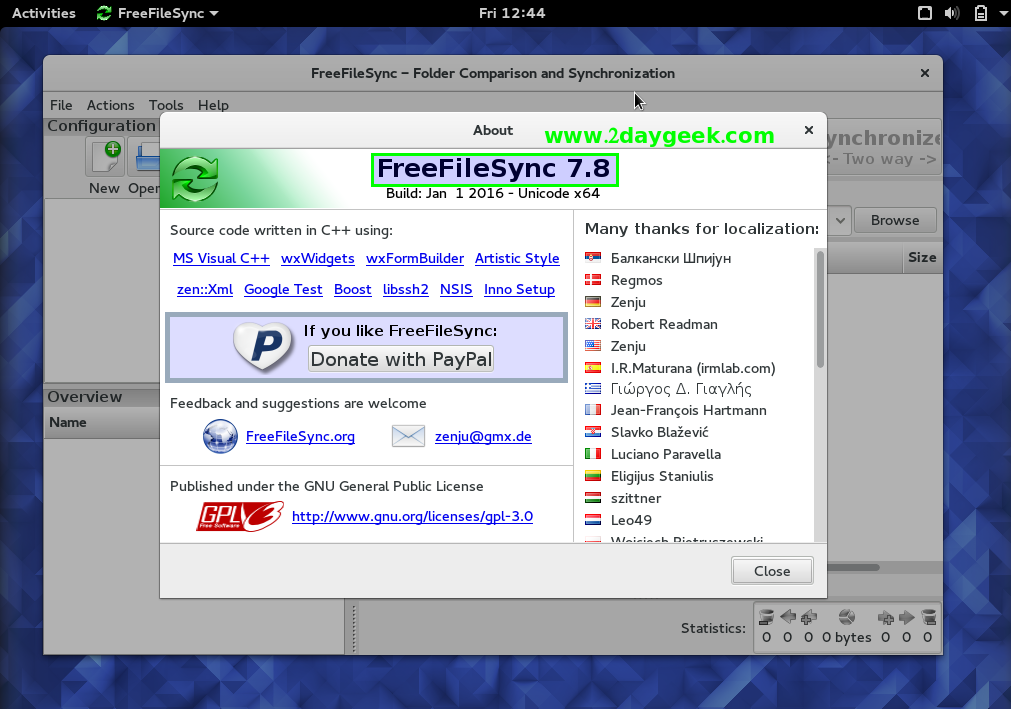
Task: Click the UK flag beside Robert Readman
Action: coord(593,324)
